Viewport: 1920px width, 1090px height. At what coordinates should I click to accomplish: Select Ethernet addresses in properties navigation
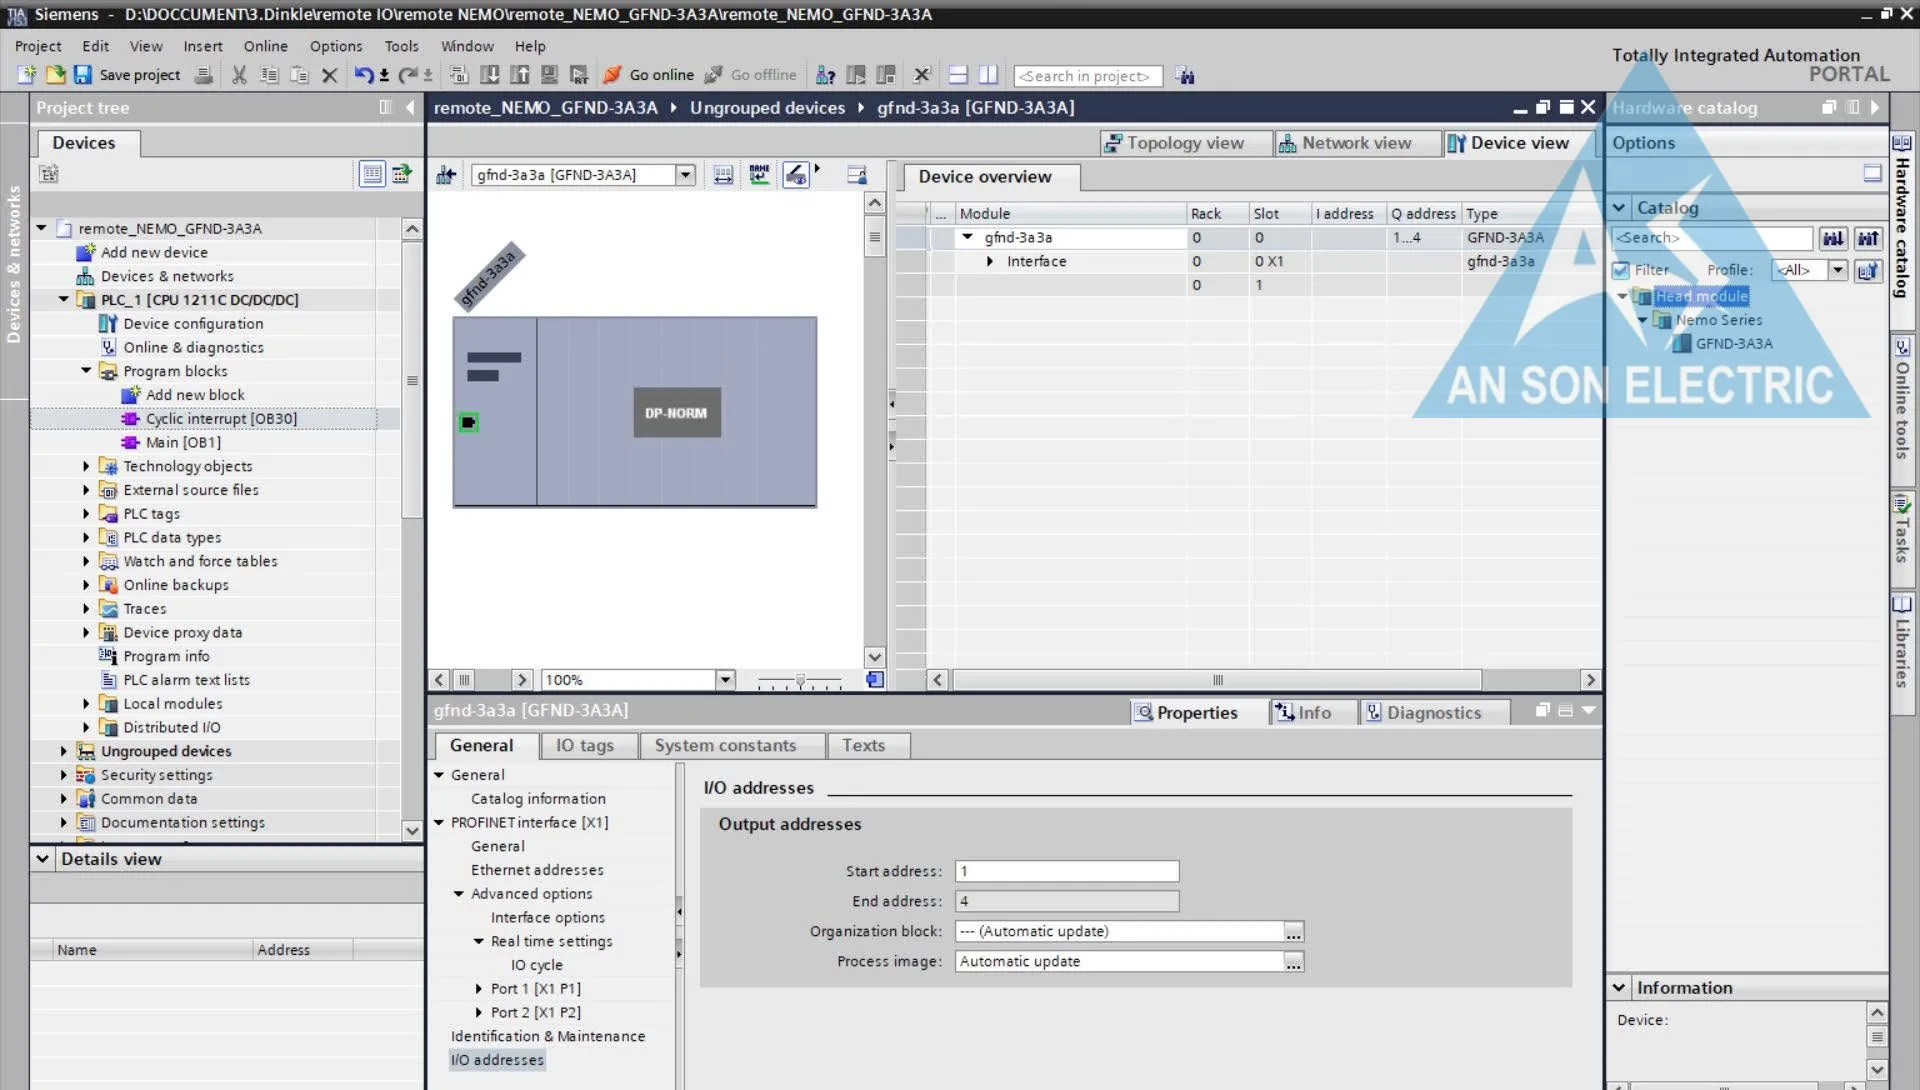tap(537, 871)
